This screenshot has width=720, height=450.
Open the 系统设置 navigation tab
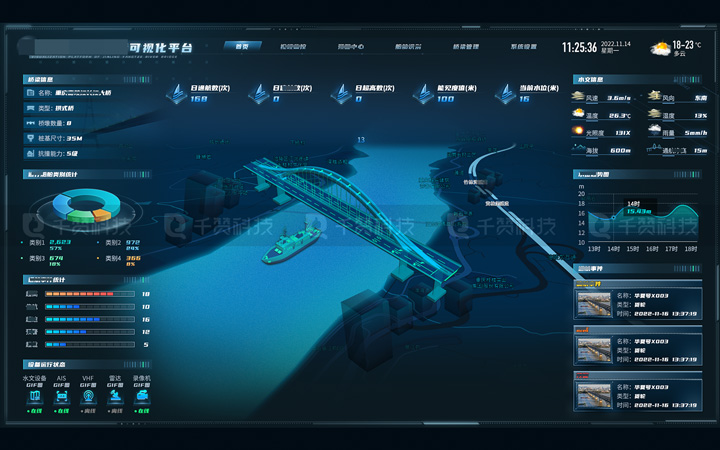(523, 46)
